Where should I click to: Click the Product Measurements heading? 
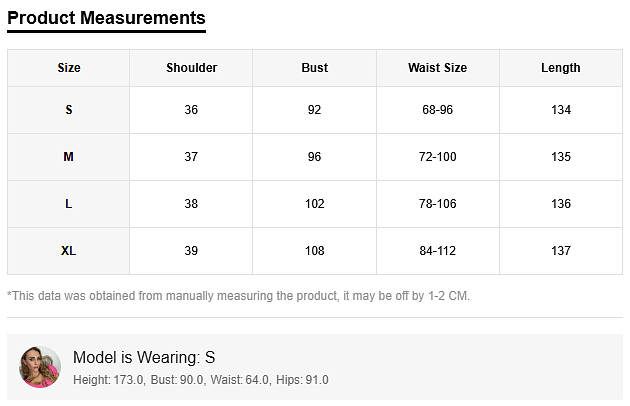point(106,17)
